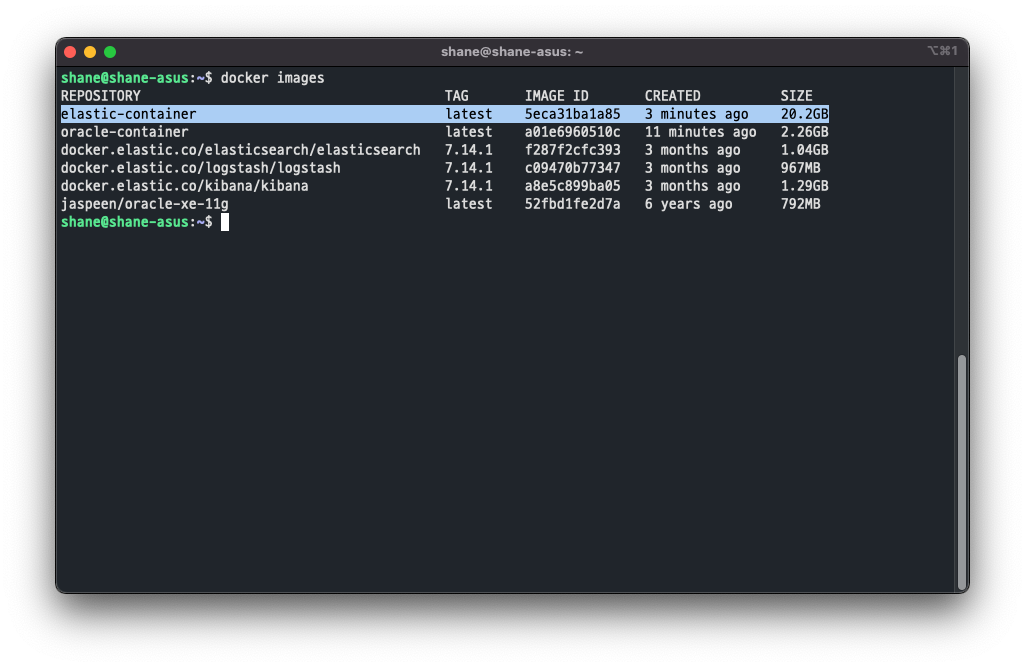Click the yellow minimize window button
The height and width of the screenshot is (667, 1025).
coord(90,52)
